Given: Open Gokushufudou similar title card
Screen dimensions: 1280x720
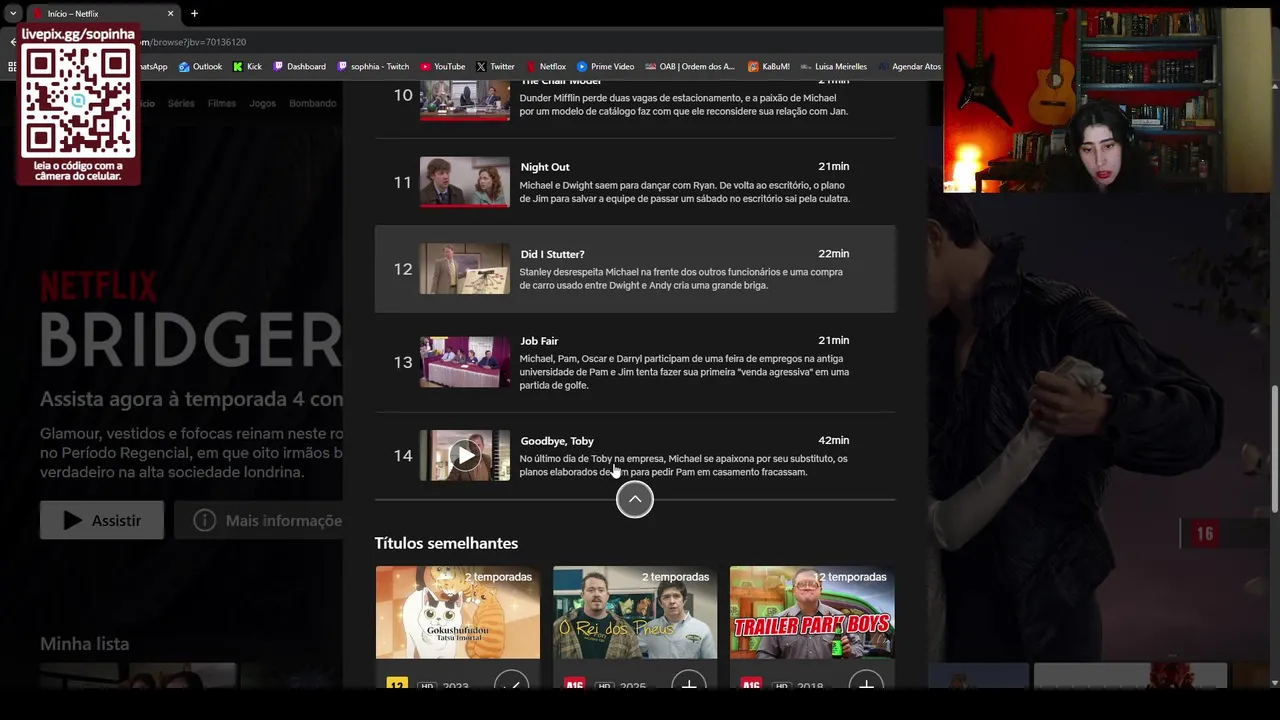Looking at the screenshot, I should (x=458, y=612).
